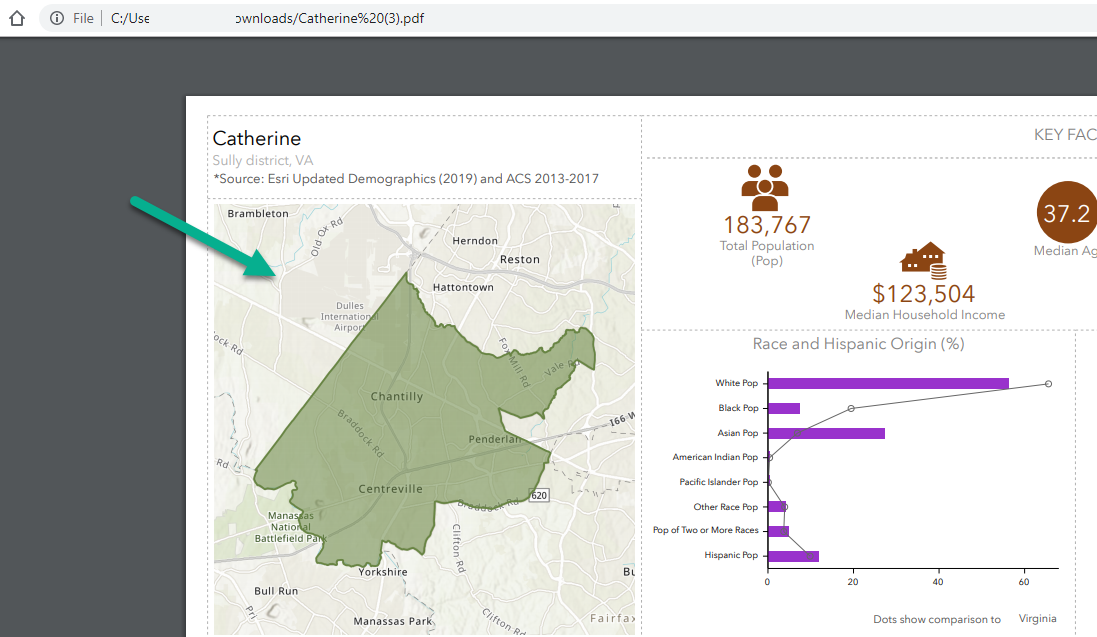Click the Dulles International Airport label
The width and height of the screenshot is (1097, 637).
coord(349,315)
